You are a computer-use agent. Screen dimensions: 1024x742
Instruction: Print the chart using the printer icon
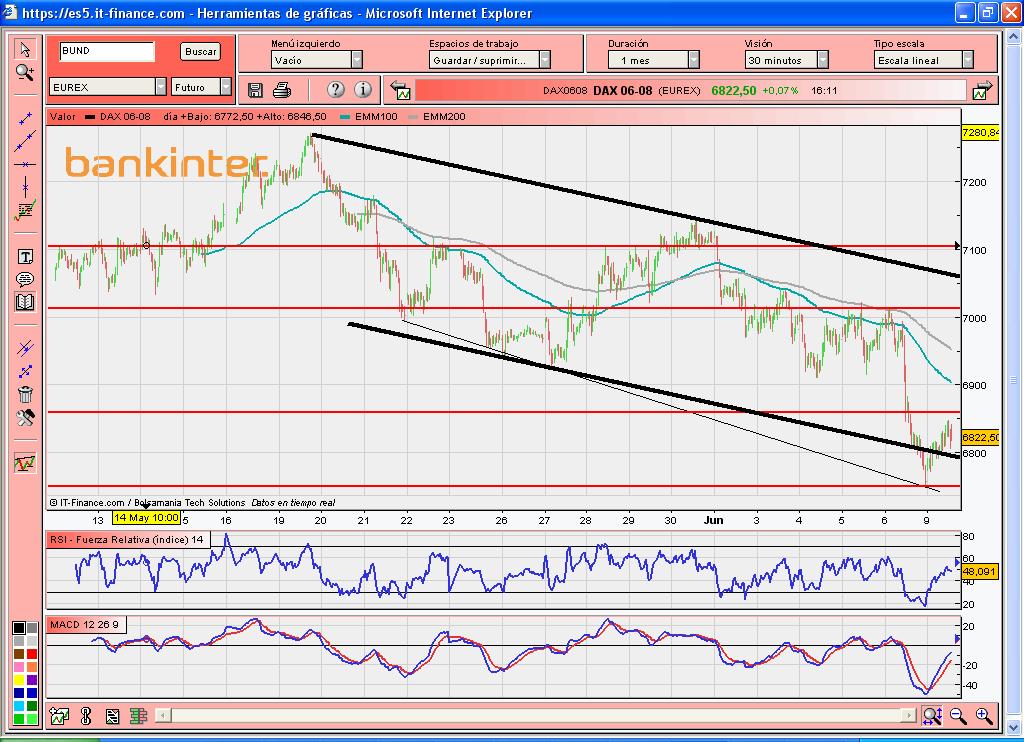click(x=282, y=90)
